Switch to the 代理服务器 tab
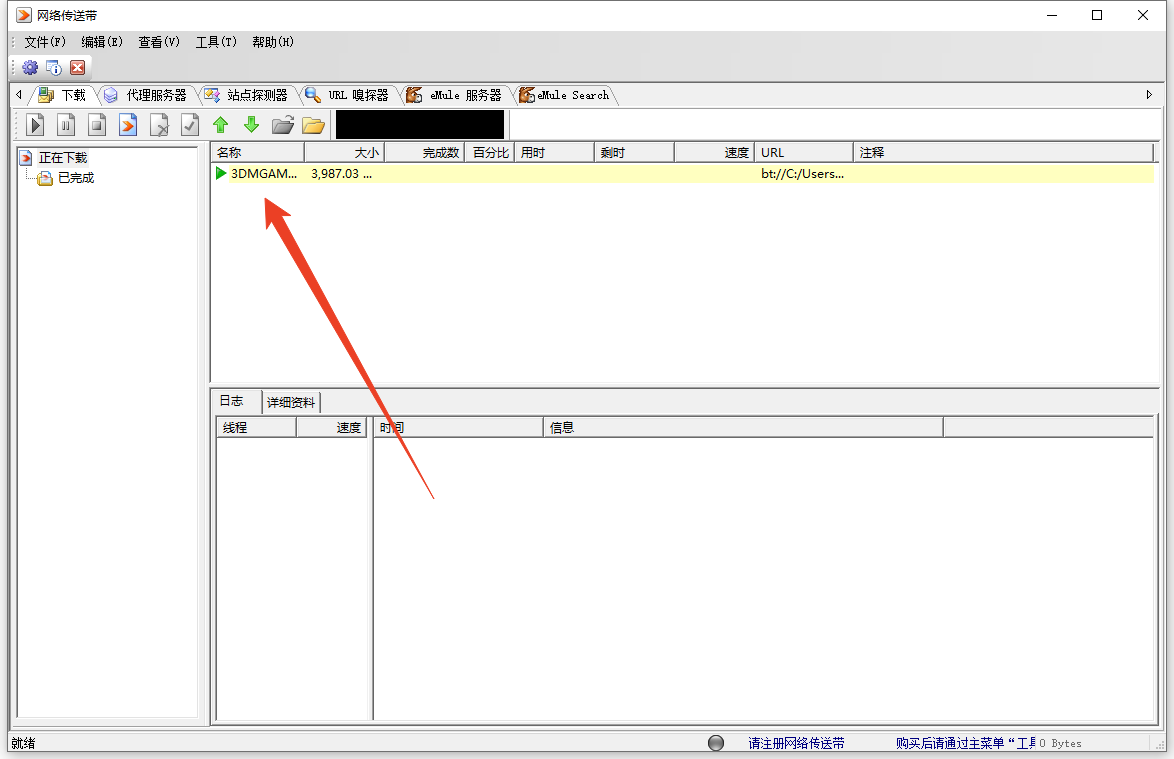Image resolution: width=1174 pixels, height=759 pixels. [x=146, y=95]
